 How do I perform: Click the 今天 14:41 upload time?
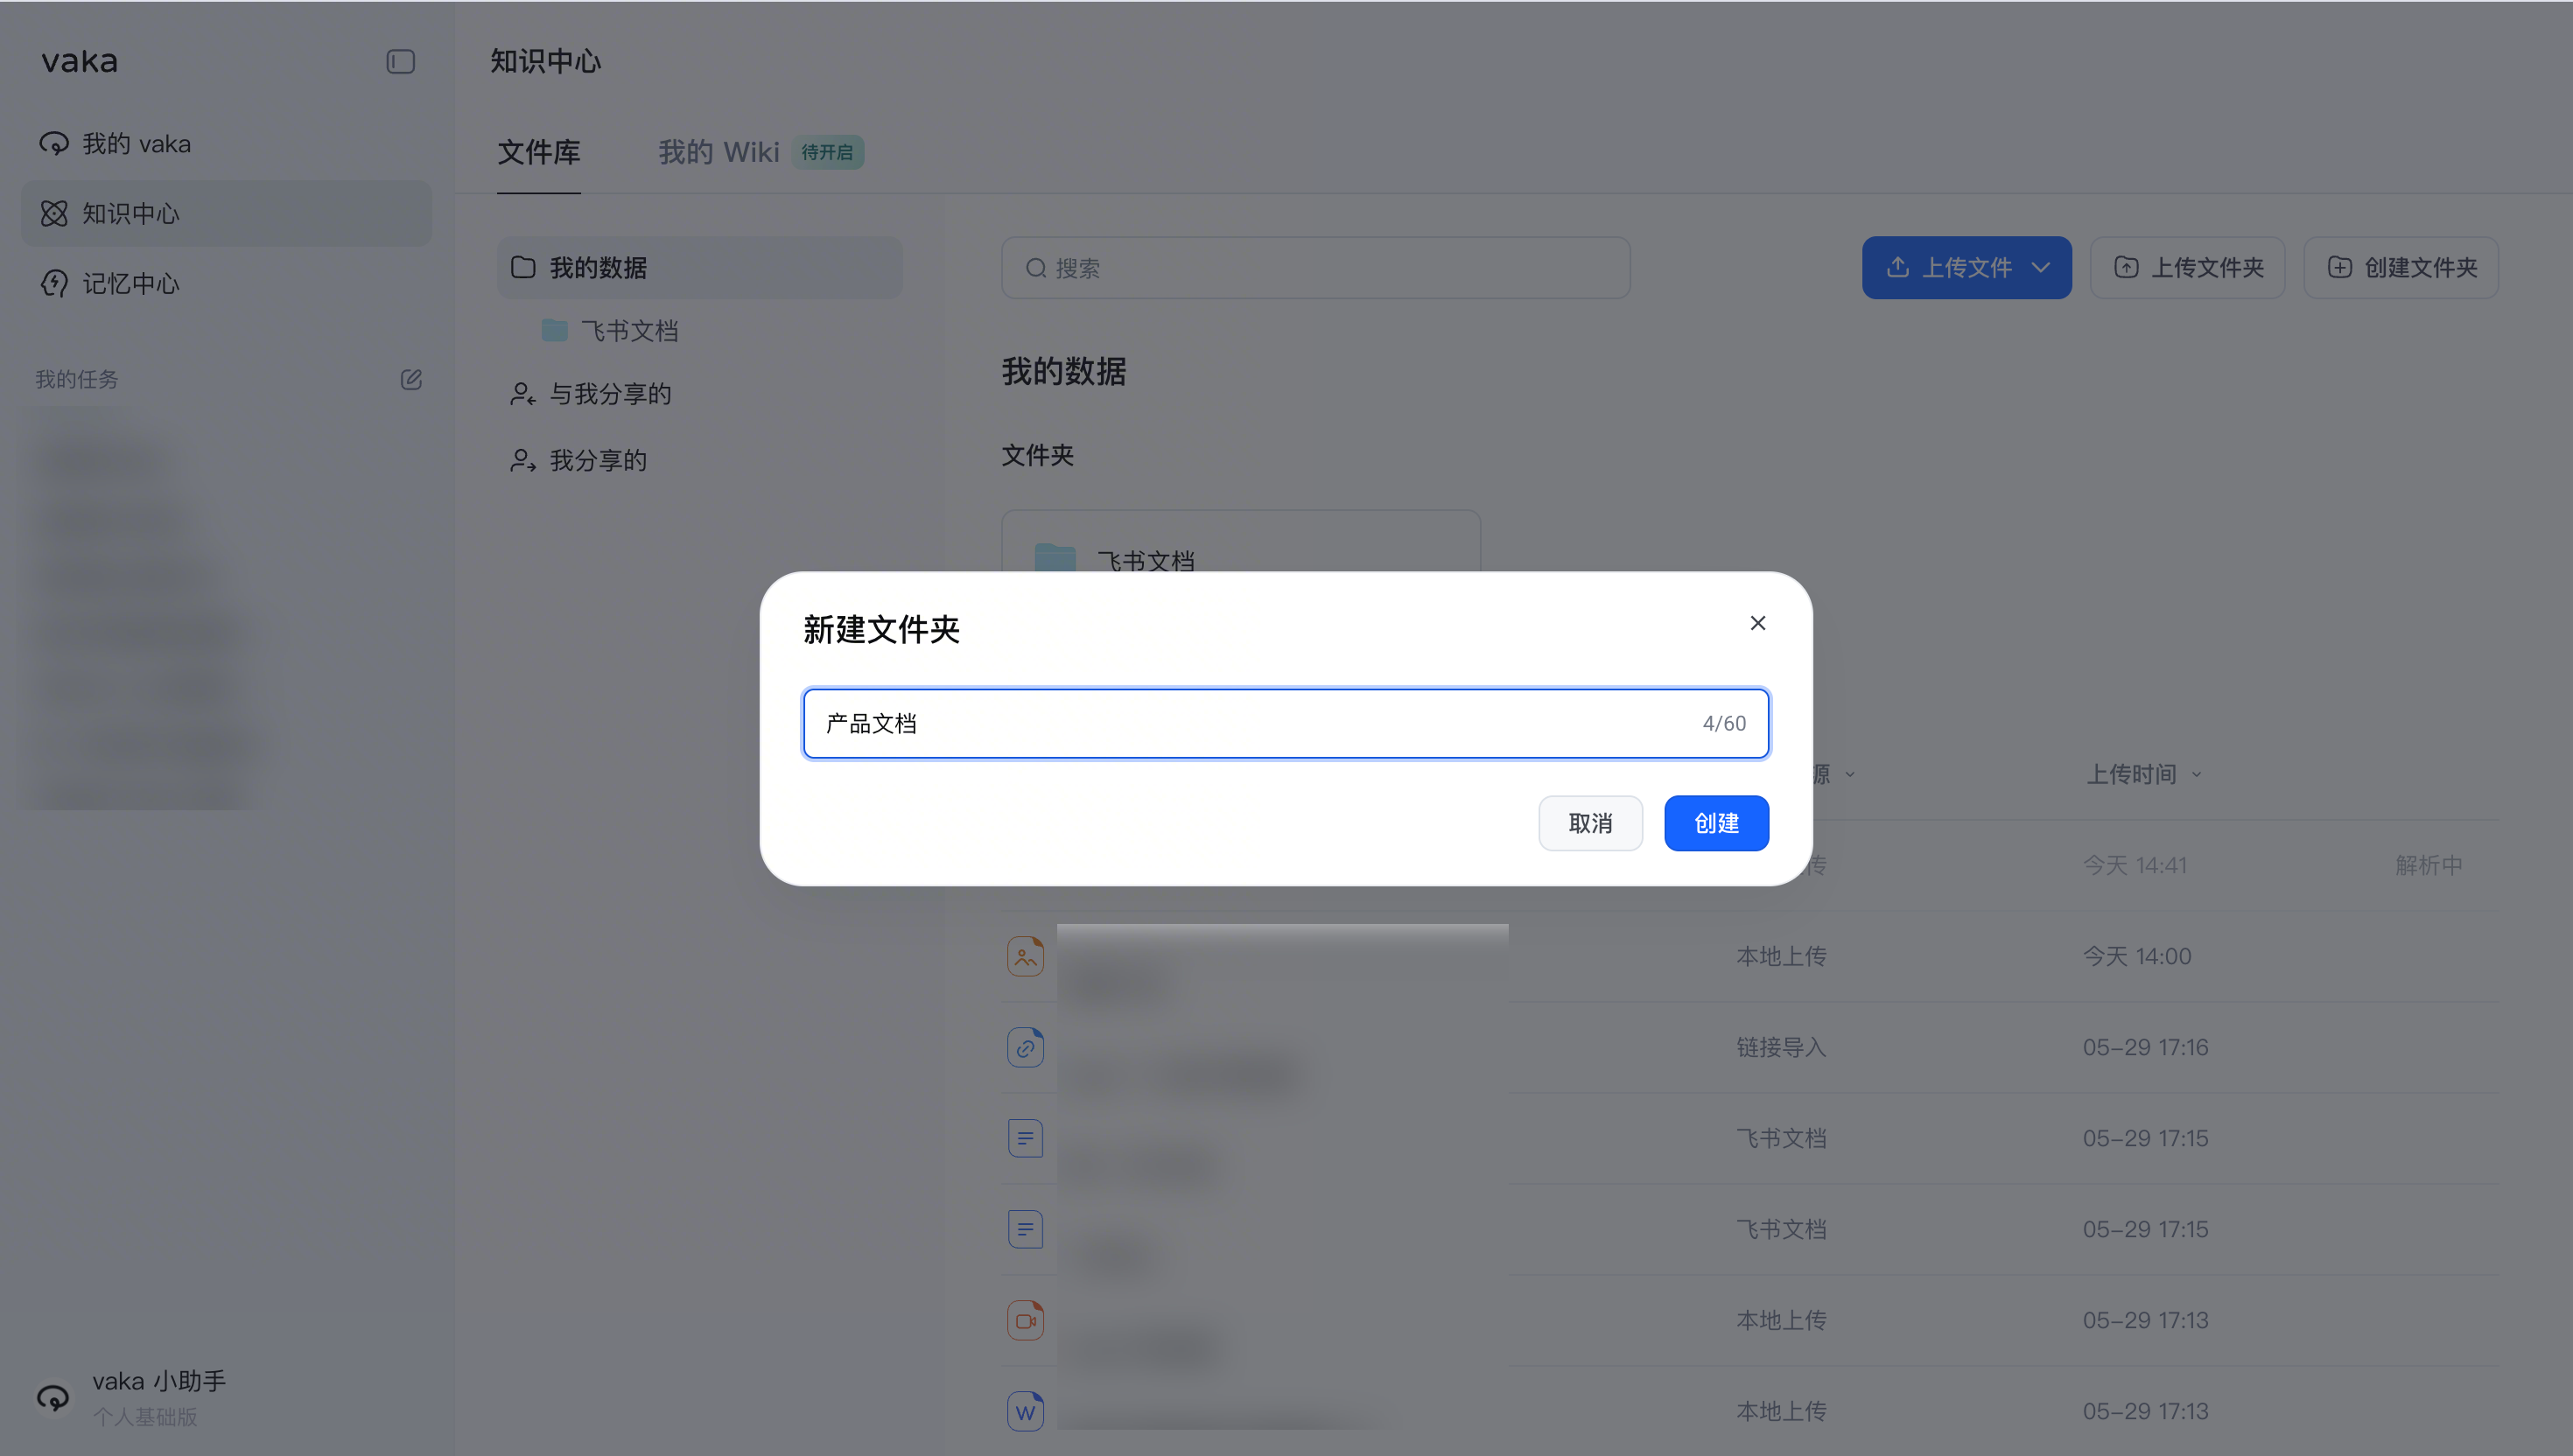pyautogui.click(x=2135, y=866)
